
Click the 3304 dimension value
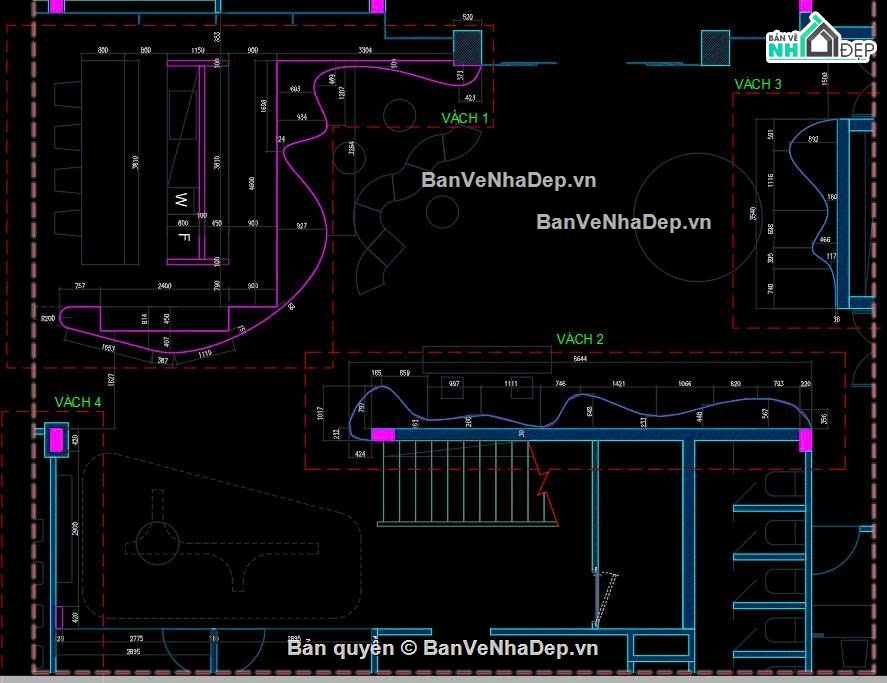(365, 50)
